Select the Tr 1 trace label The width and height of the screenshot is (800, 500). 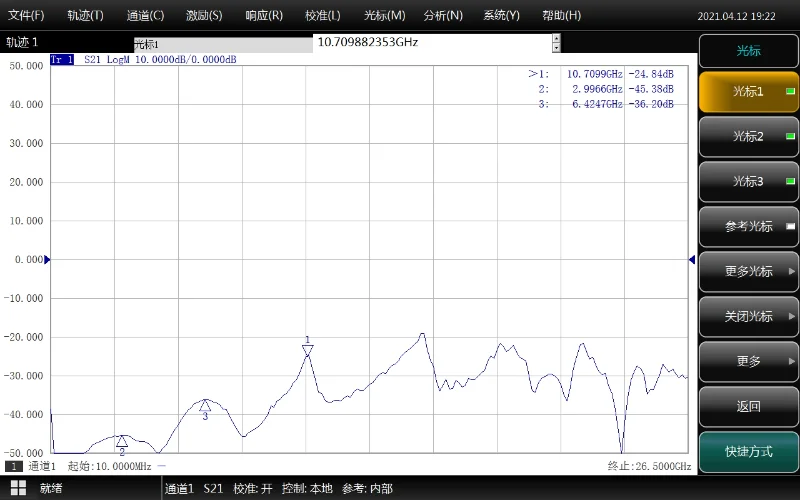click(x=62, y=60)
